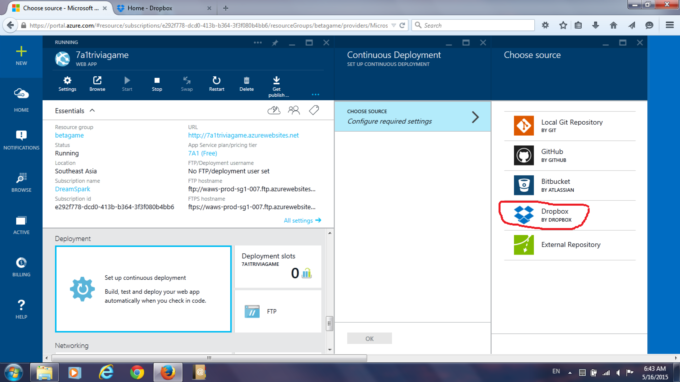Screen dimensions: 680x382
Task: Restart the web app
Action: pos(216,84)
